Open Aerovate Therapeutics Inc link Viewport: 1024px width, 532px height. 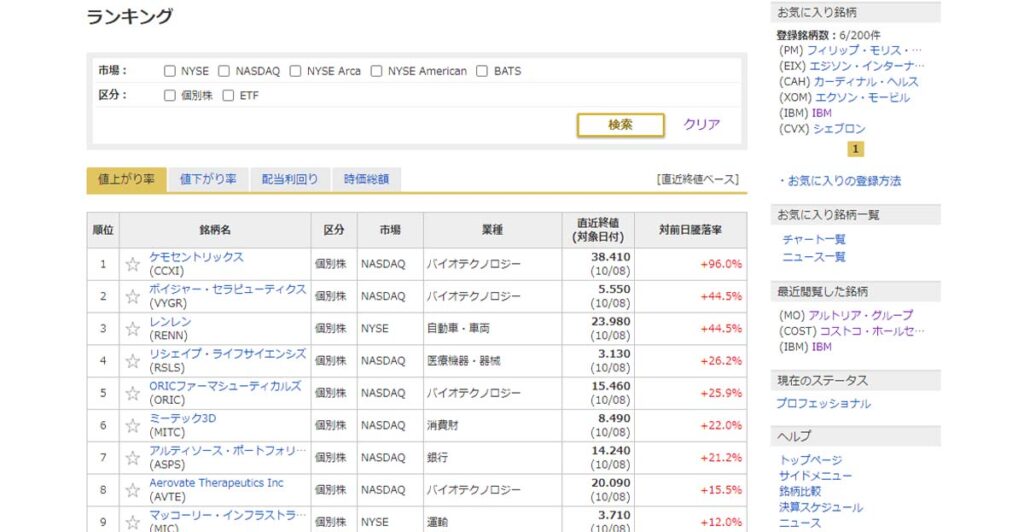tap(216, 483)
